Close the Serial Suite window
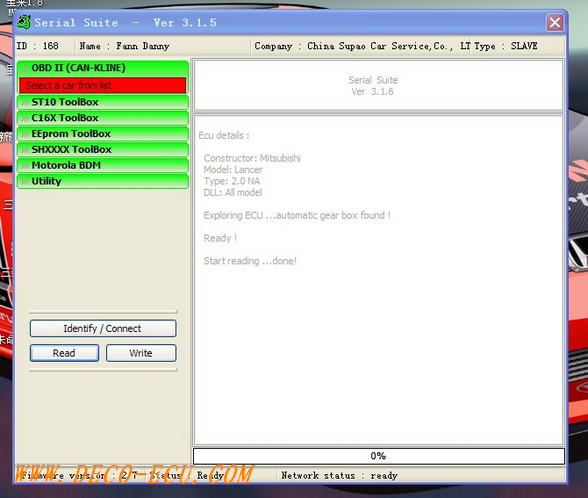The height and width of the screenshot is (498, 588). pos(555,22)
